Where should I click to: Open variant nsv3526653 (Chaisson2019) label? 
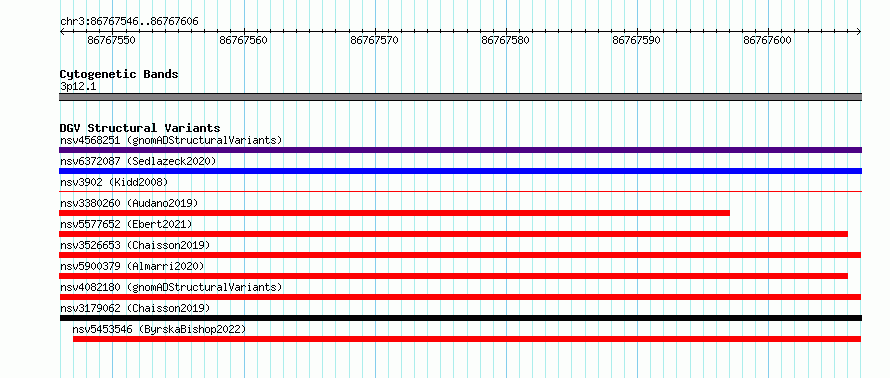(x=135, y=245)
